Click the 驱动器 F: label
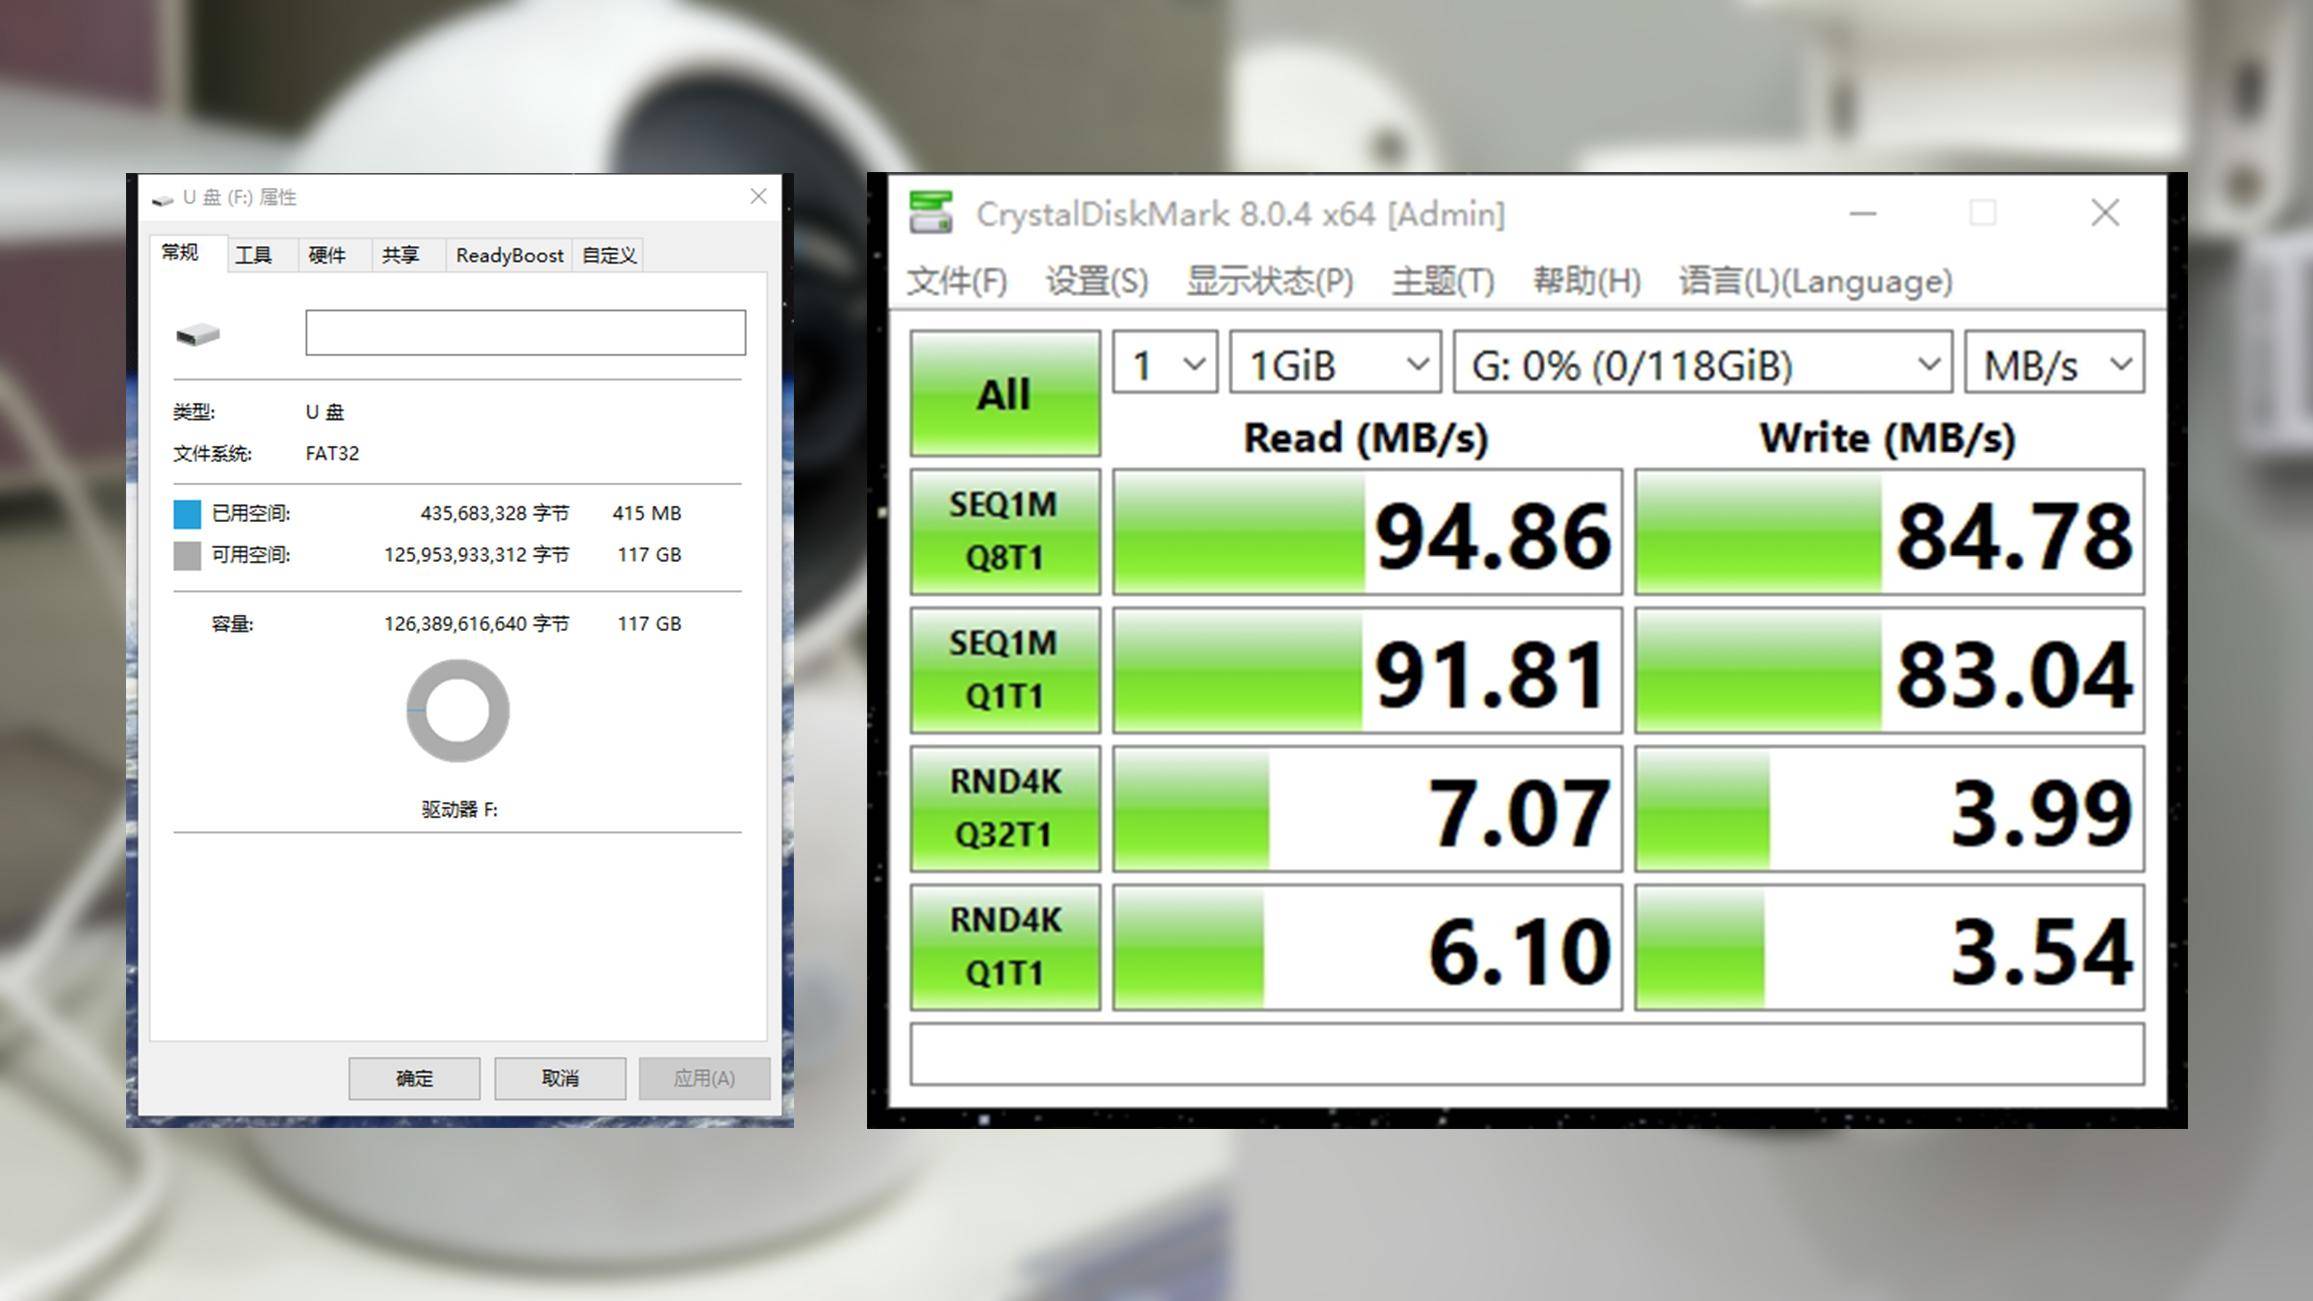 pos(460,809)
